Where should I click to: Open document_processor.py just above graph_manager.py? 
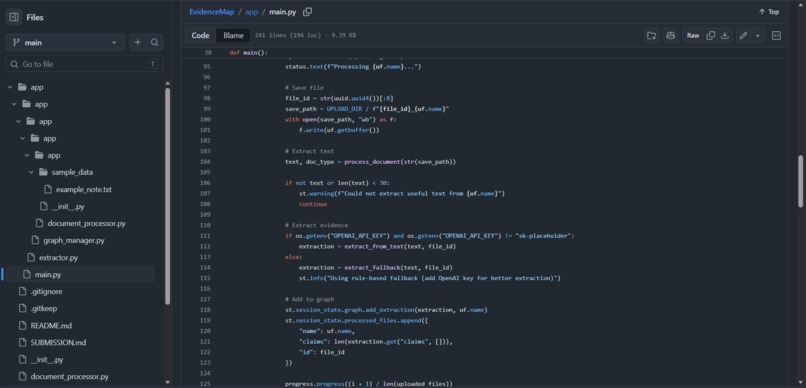(86, 224)
